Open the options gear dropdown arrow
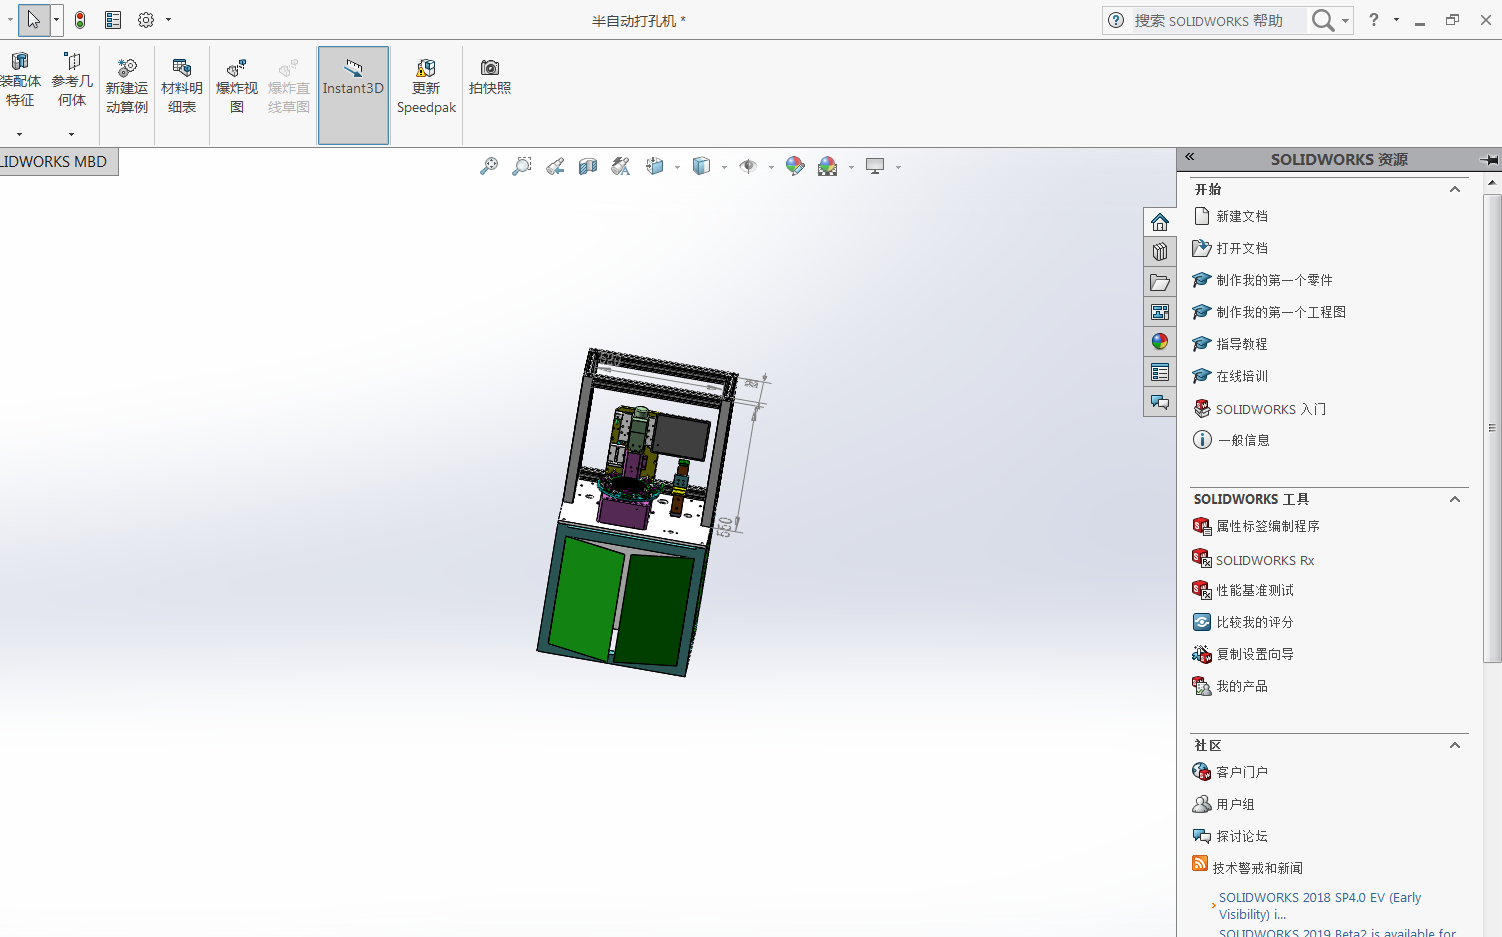 pyautogui.click(x=168, y=20)
